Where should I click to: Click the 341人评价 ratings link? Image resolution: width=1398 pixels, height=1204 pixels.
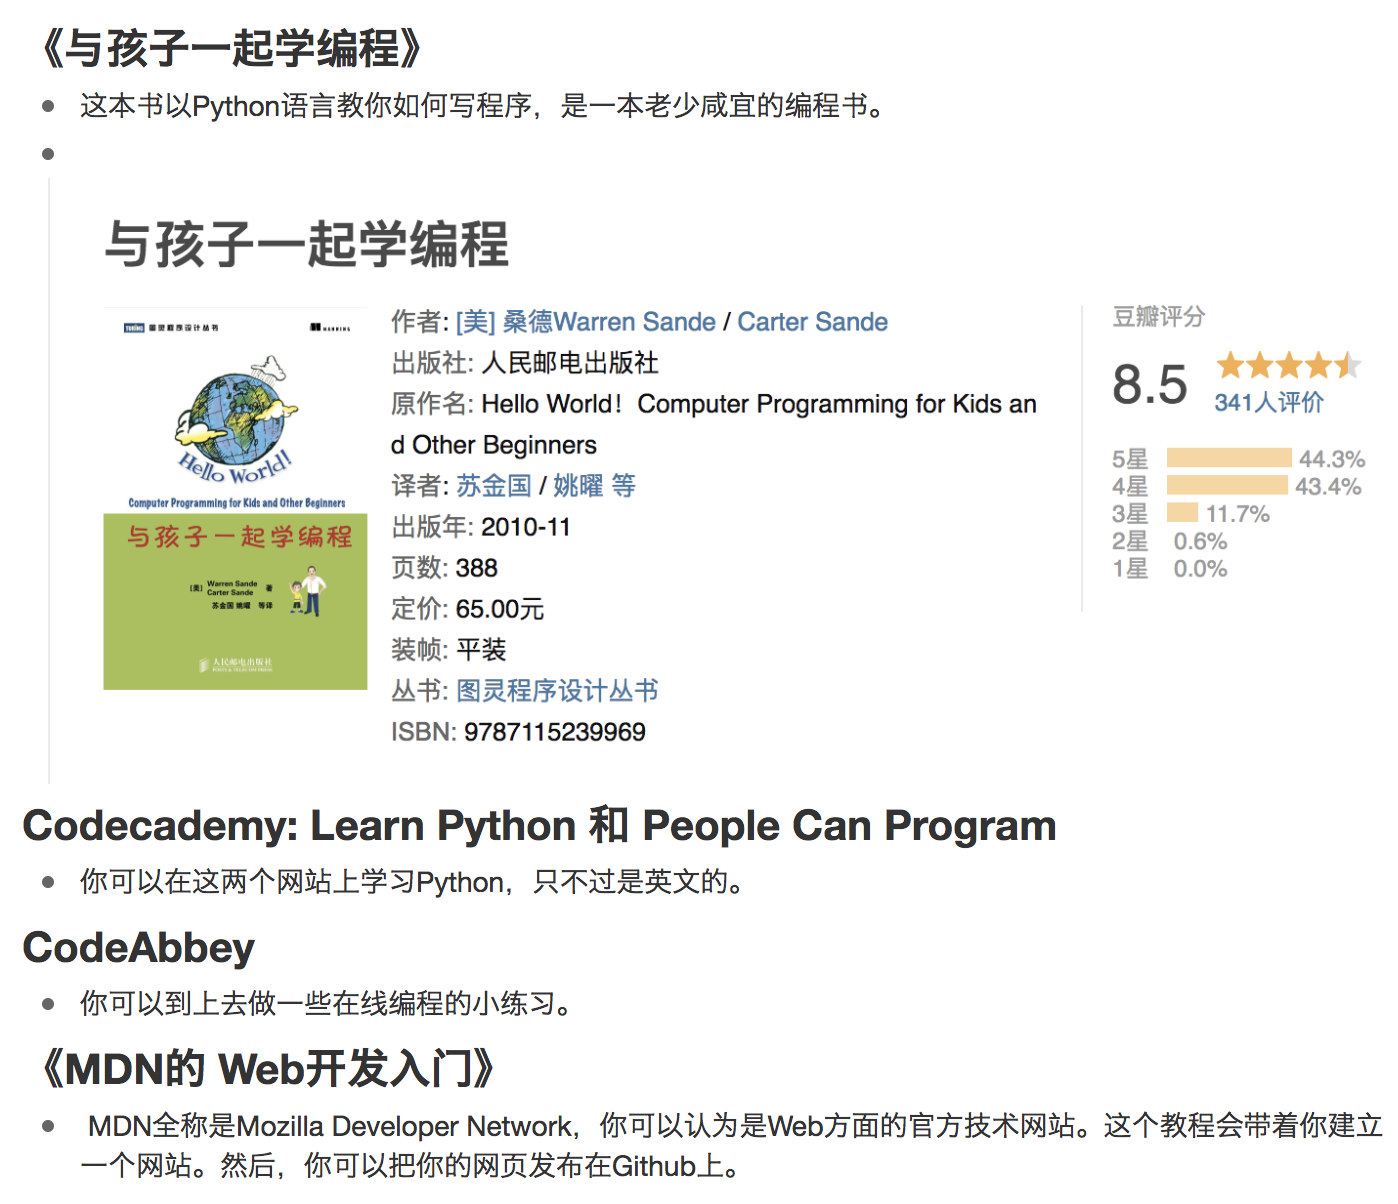click(1268, 402)
